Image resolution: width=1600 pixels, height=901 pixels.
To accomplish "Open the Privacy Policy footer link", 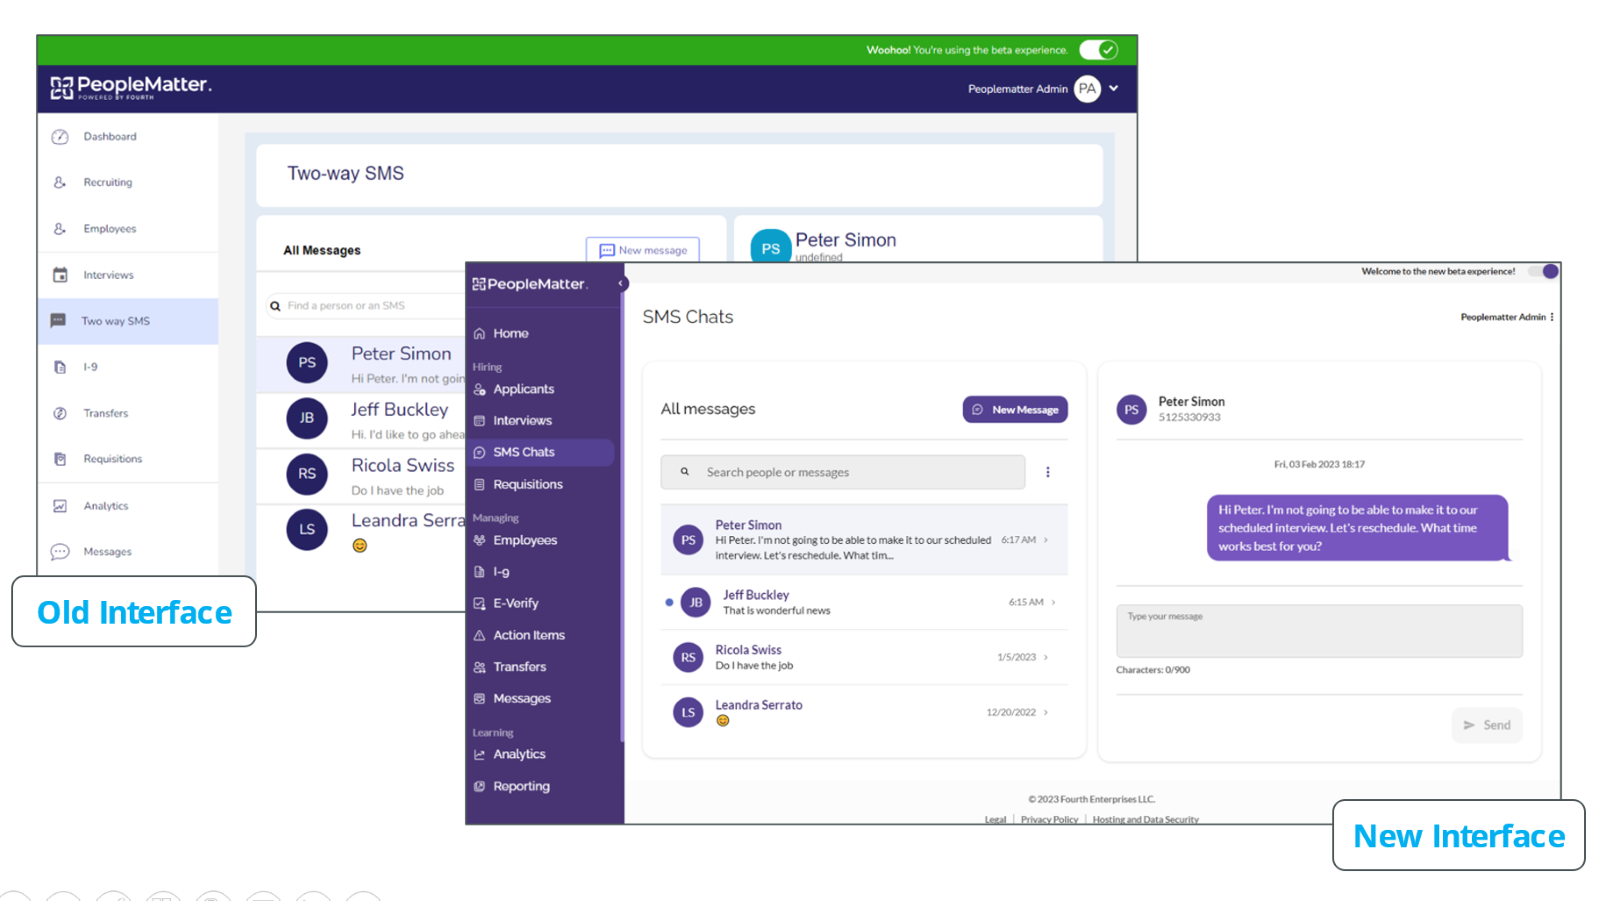I will (x=1049, y=819).
